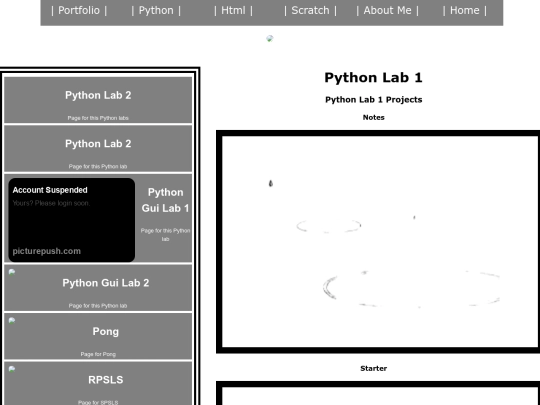Click the 'Page for SPSLS' subtitle
The image size is (540, 405).
pyautogui.click(x=98, y=403)
